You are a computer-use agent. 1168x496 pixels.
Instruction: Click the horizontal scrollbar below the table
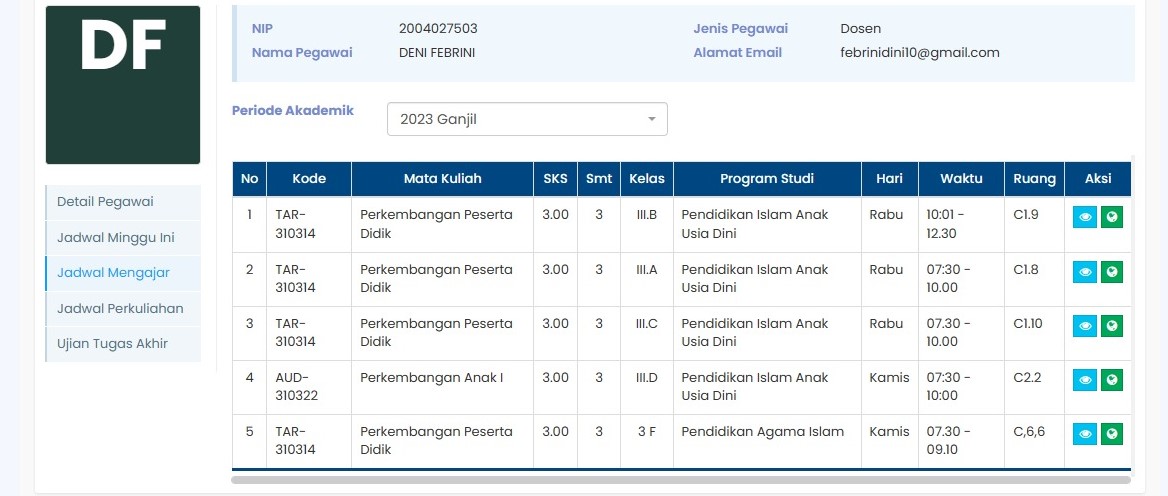point(680,480)
